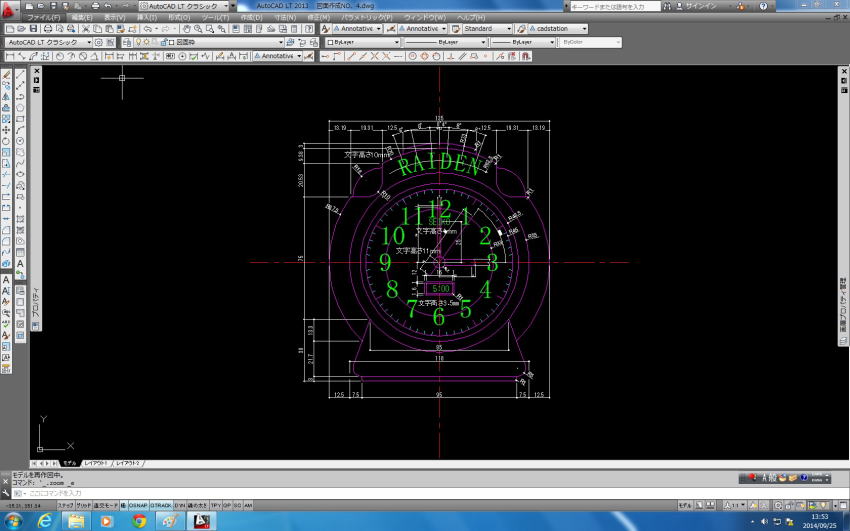850x531 pixels.
Task: Select the Erase tool in Modify toolbar
Action: (7, 74)
